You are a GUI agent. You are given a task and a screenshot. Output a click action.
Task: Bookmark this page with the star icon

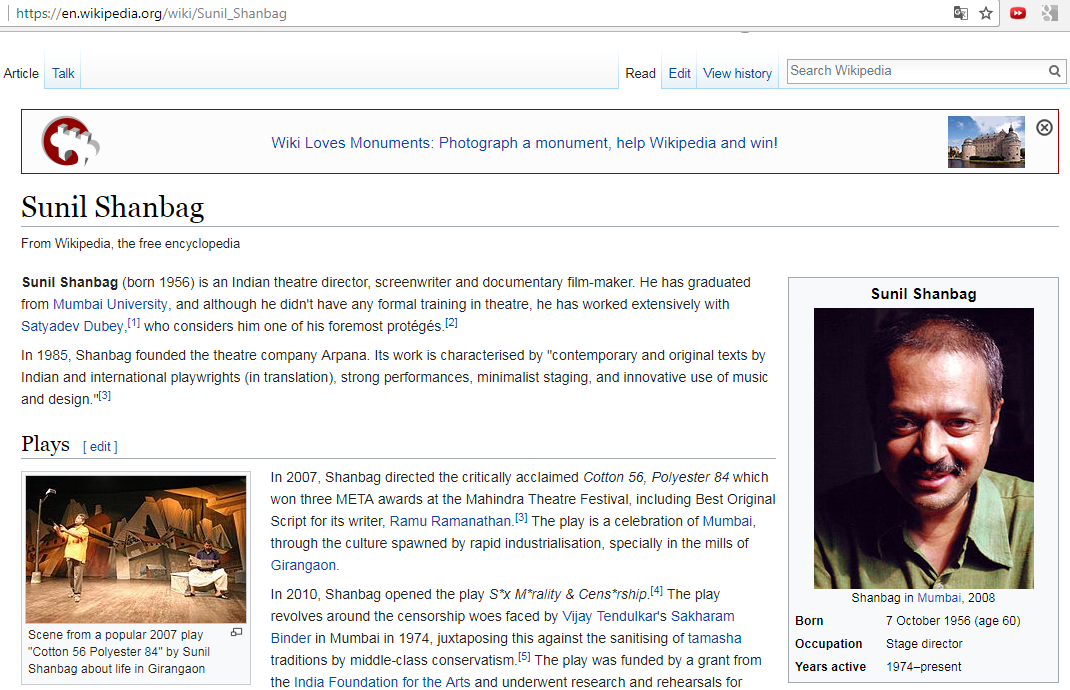(986, 13)
